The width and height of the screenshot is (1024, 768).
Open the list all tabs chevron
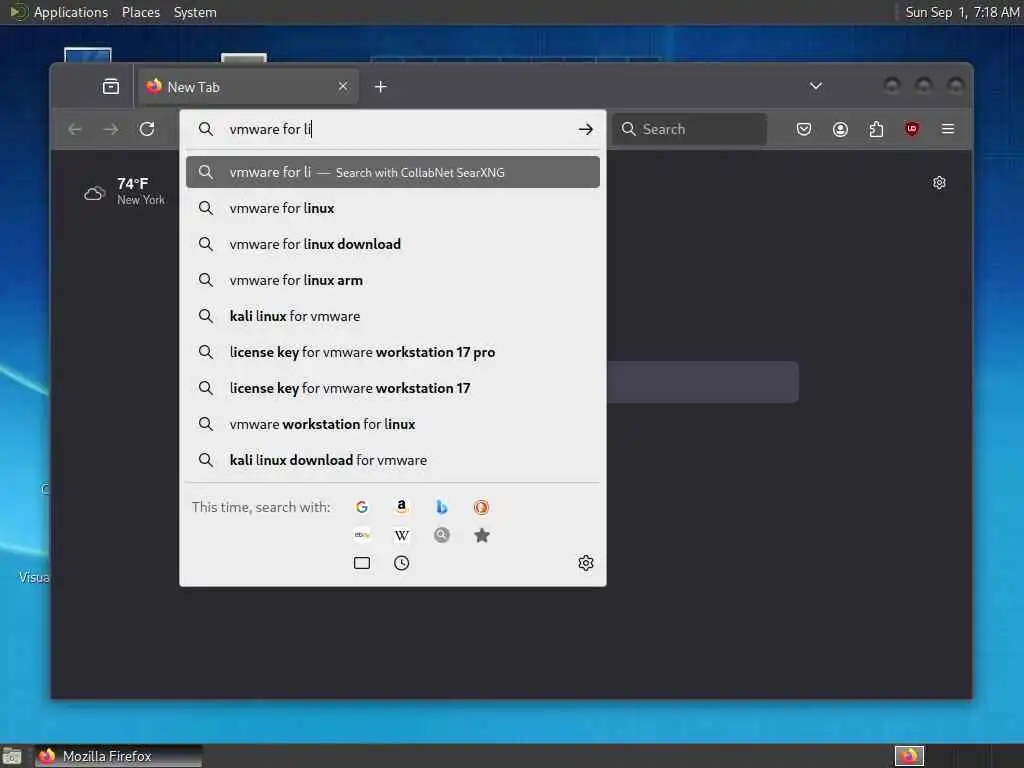pyautogui.click(x=816, y=86)
